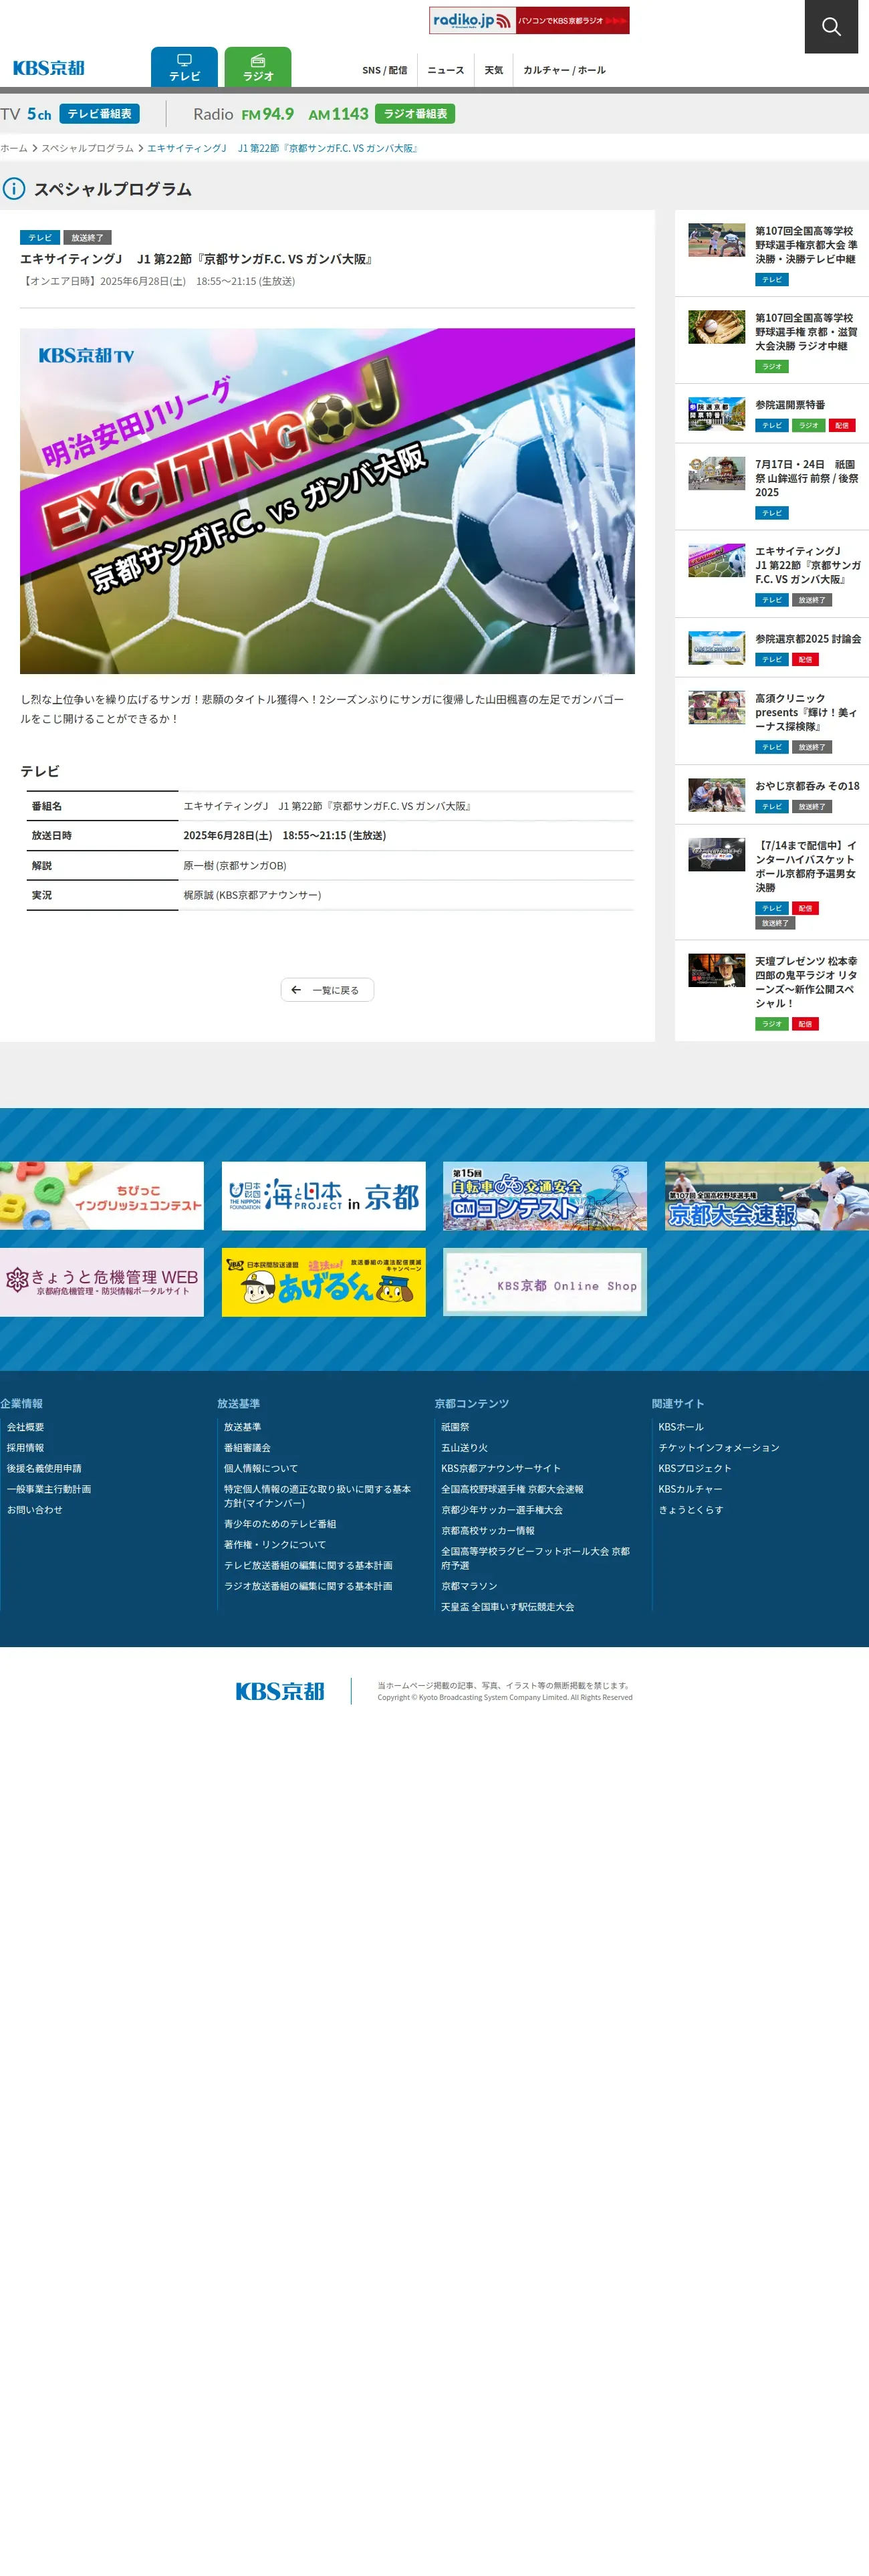Open 京都・滋賀大会決勝 ラジオ中継 sidebar item
The width and height of the screenshot is (869, 2576).
click(x=771, y=340)
